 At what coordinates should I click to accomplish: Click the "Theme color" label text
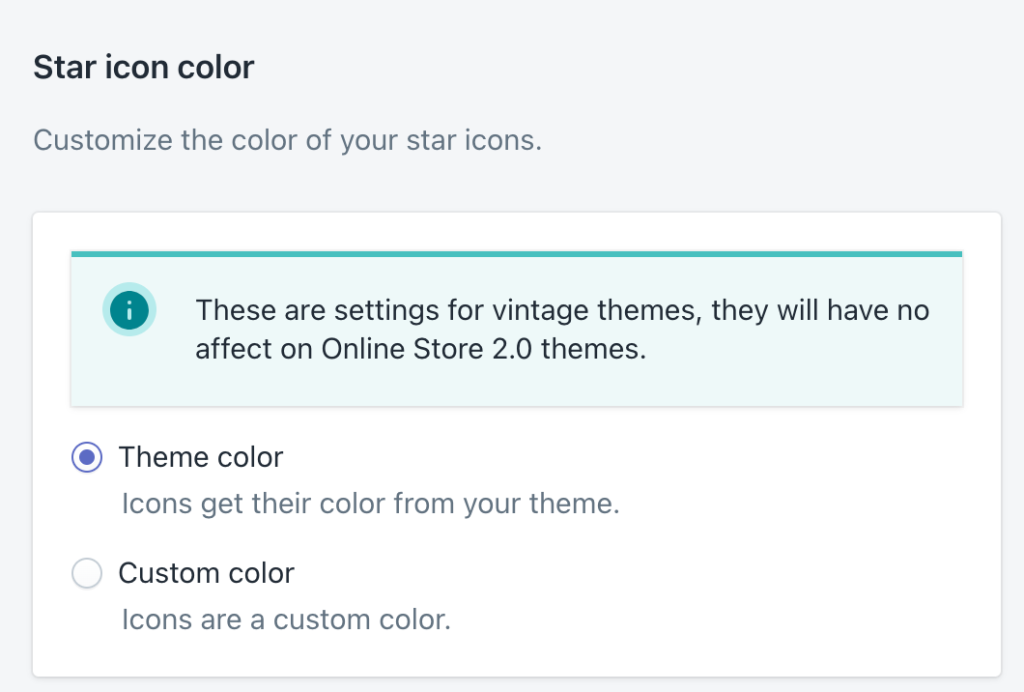201,458
